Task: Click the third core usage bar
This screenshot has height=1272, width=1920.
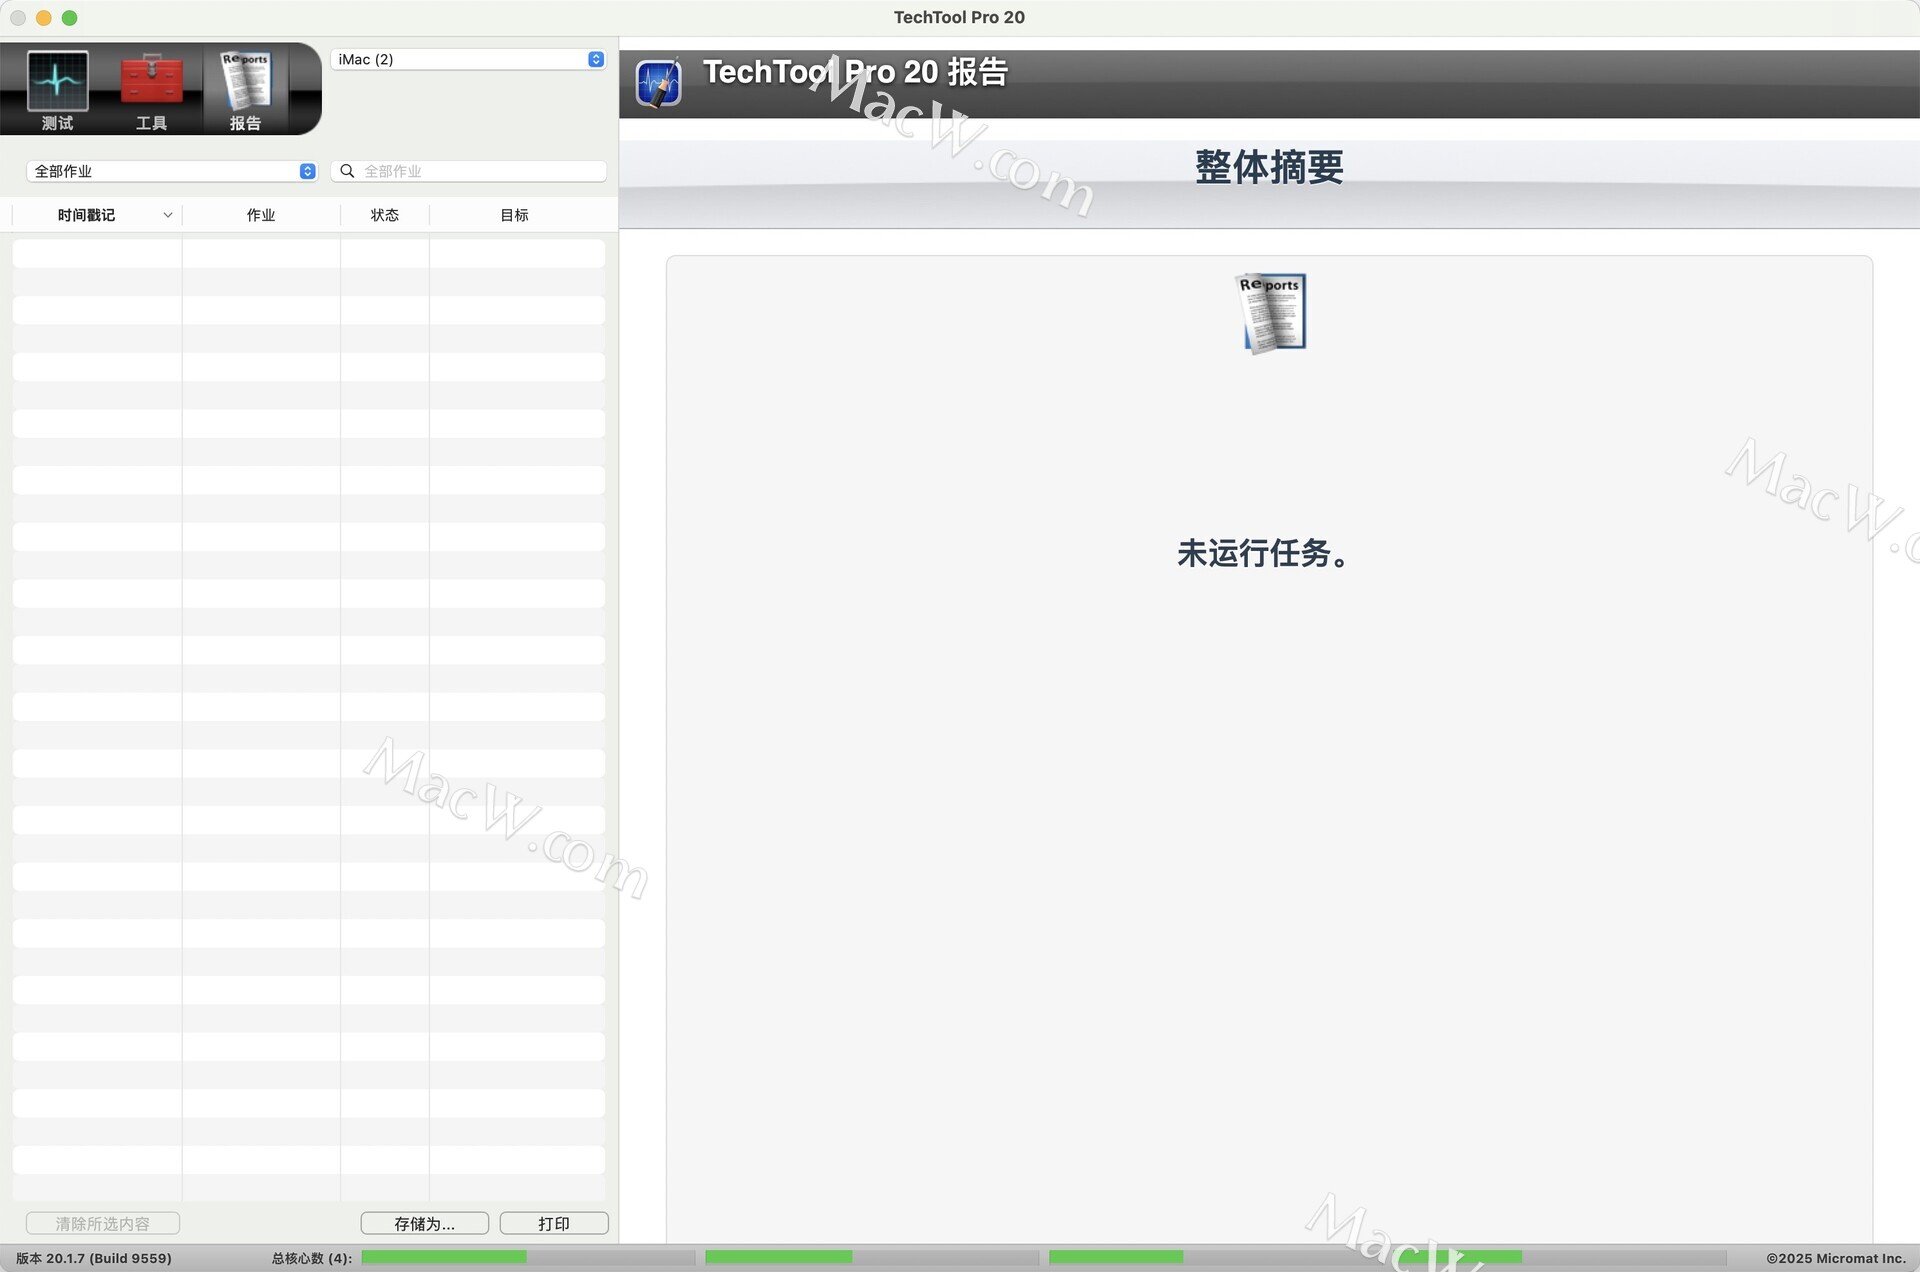Action: pos(1216,1257)
